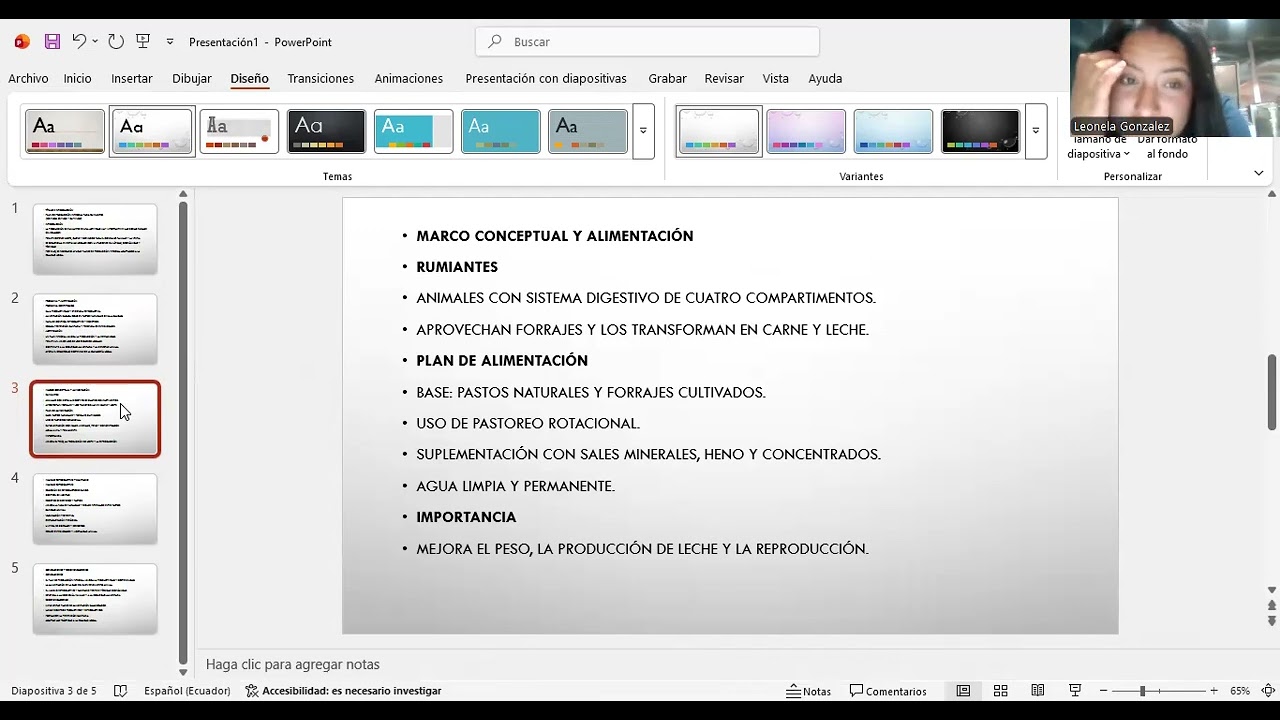1280x720 pixels.
Task: Toggle the Comentarios pane button
Action: [888, 691]
